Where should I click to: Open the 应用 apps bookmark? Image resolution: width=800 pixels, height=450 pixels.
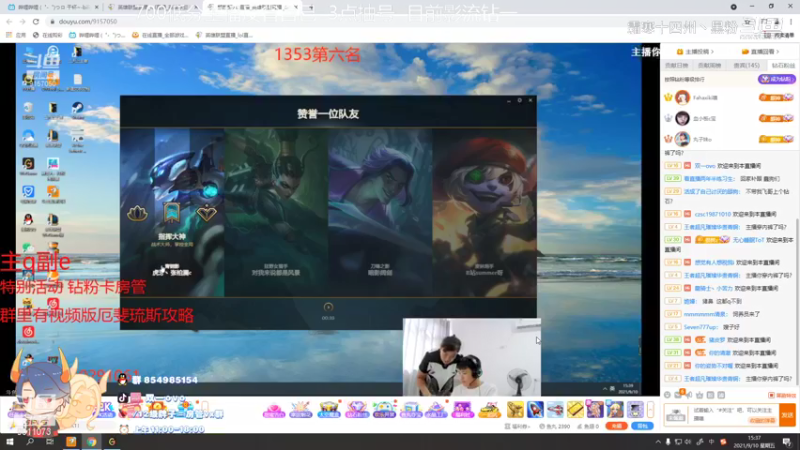coord(15,35)
